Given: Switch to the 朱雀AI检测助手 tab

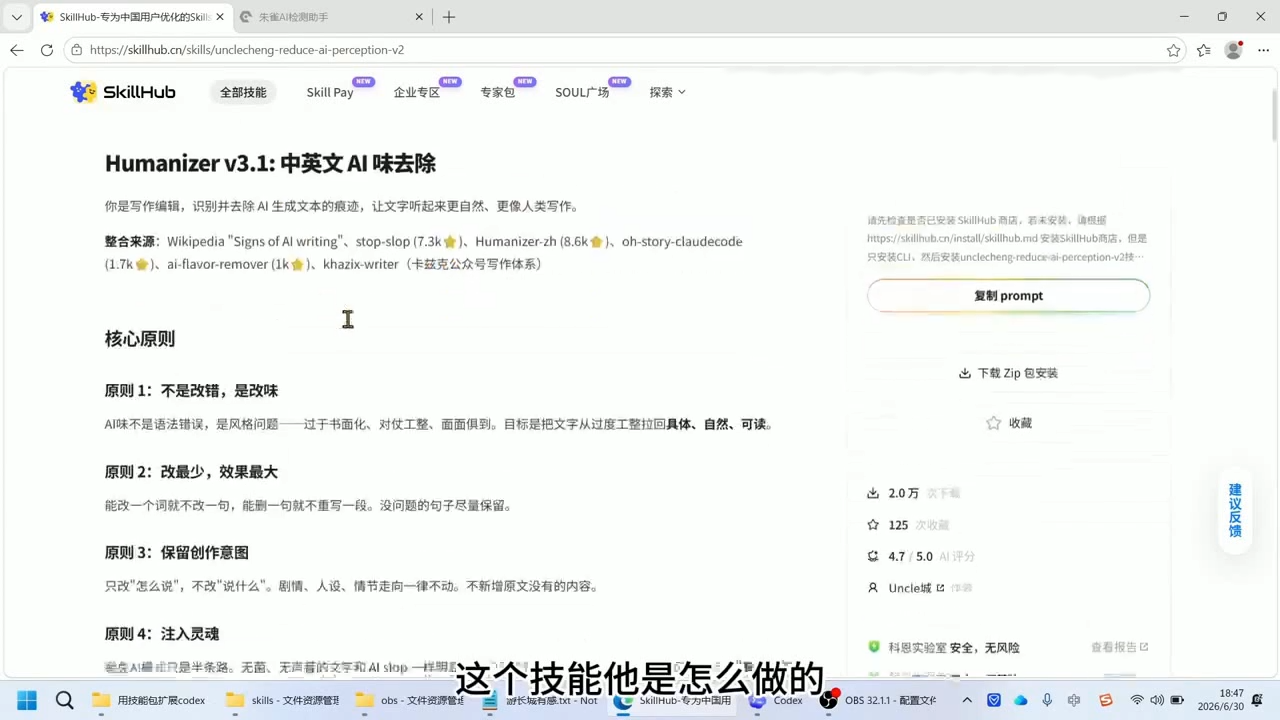Looking at the screenshot, I should pyautogui.click(x=332, y=17).
